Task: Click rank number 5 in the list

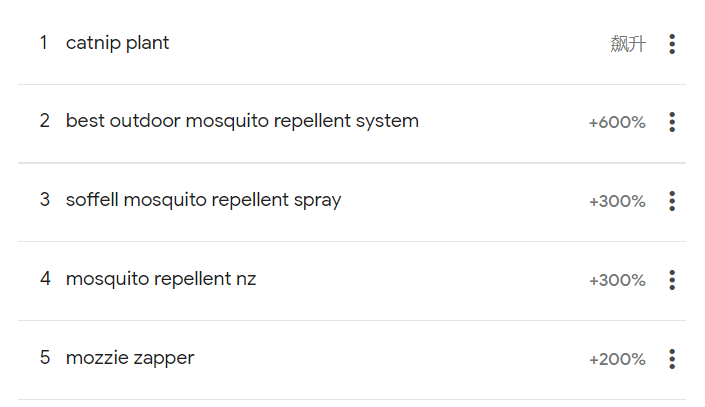Action: click(45, 358)
